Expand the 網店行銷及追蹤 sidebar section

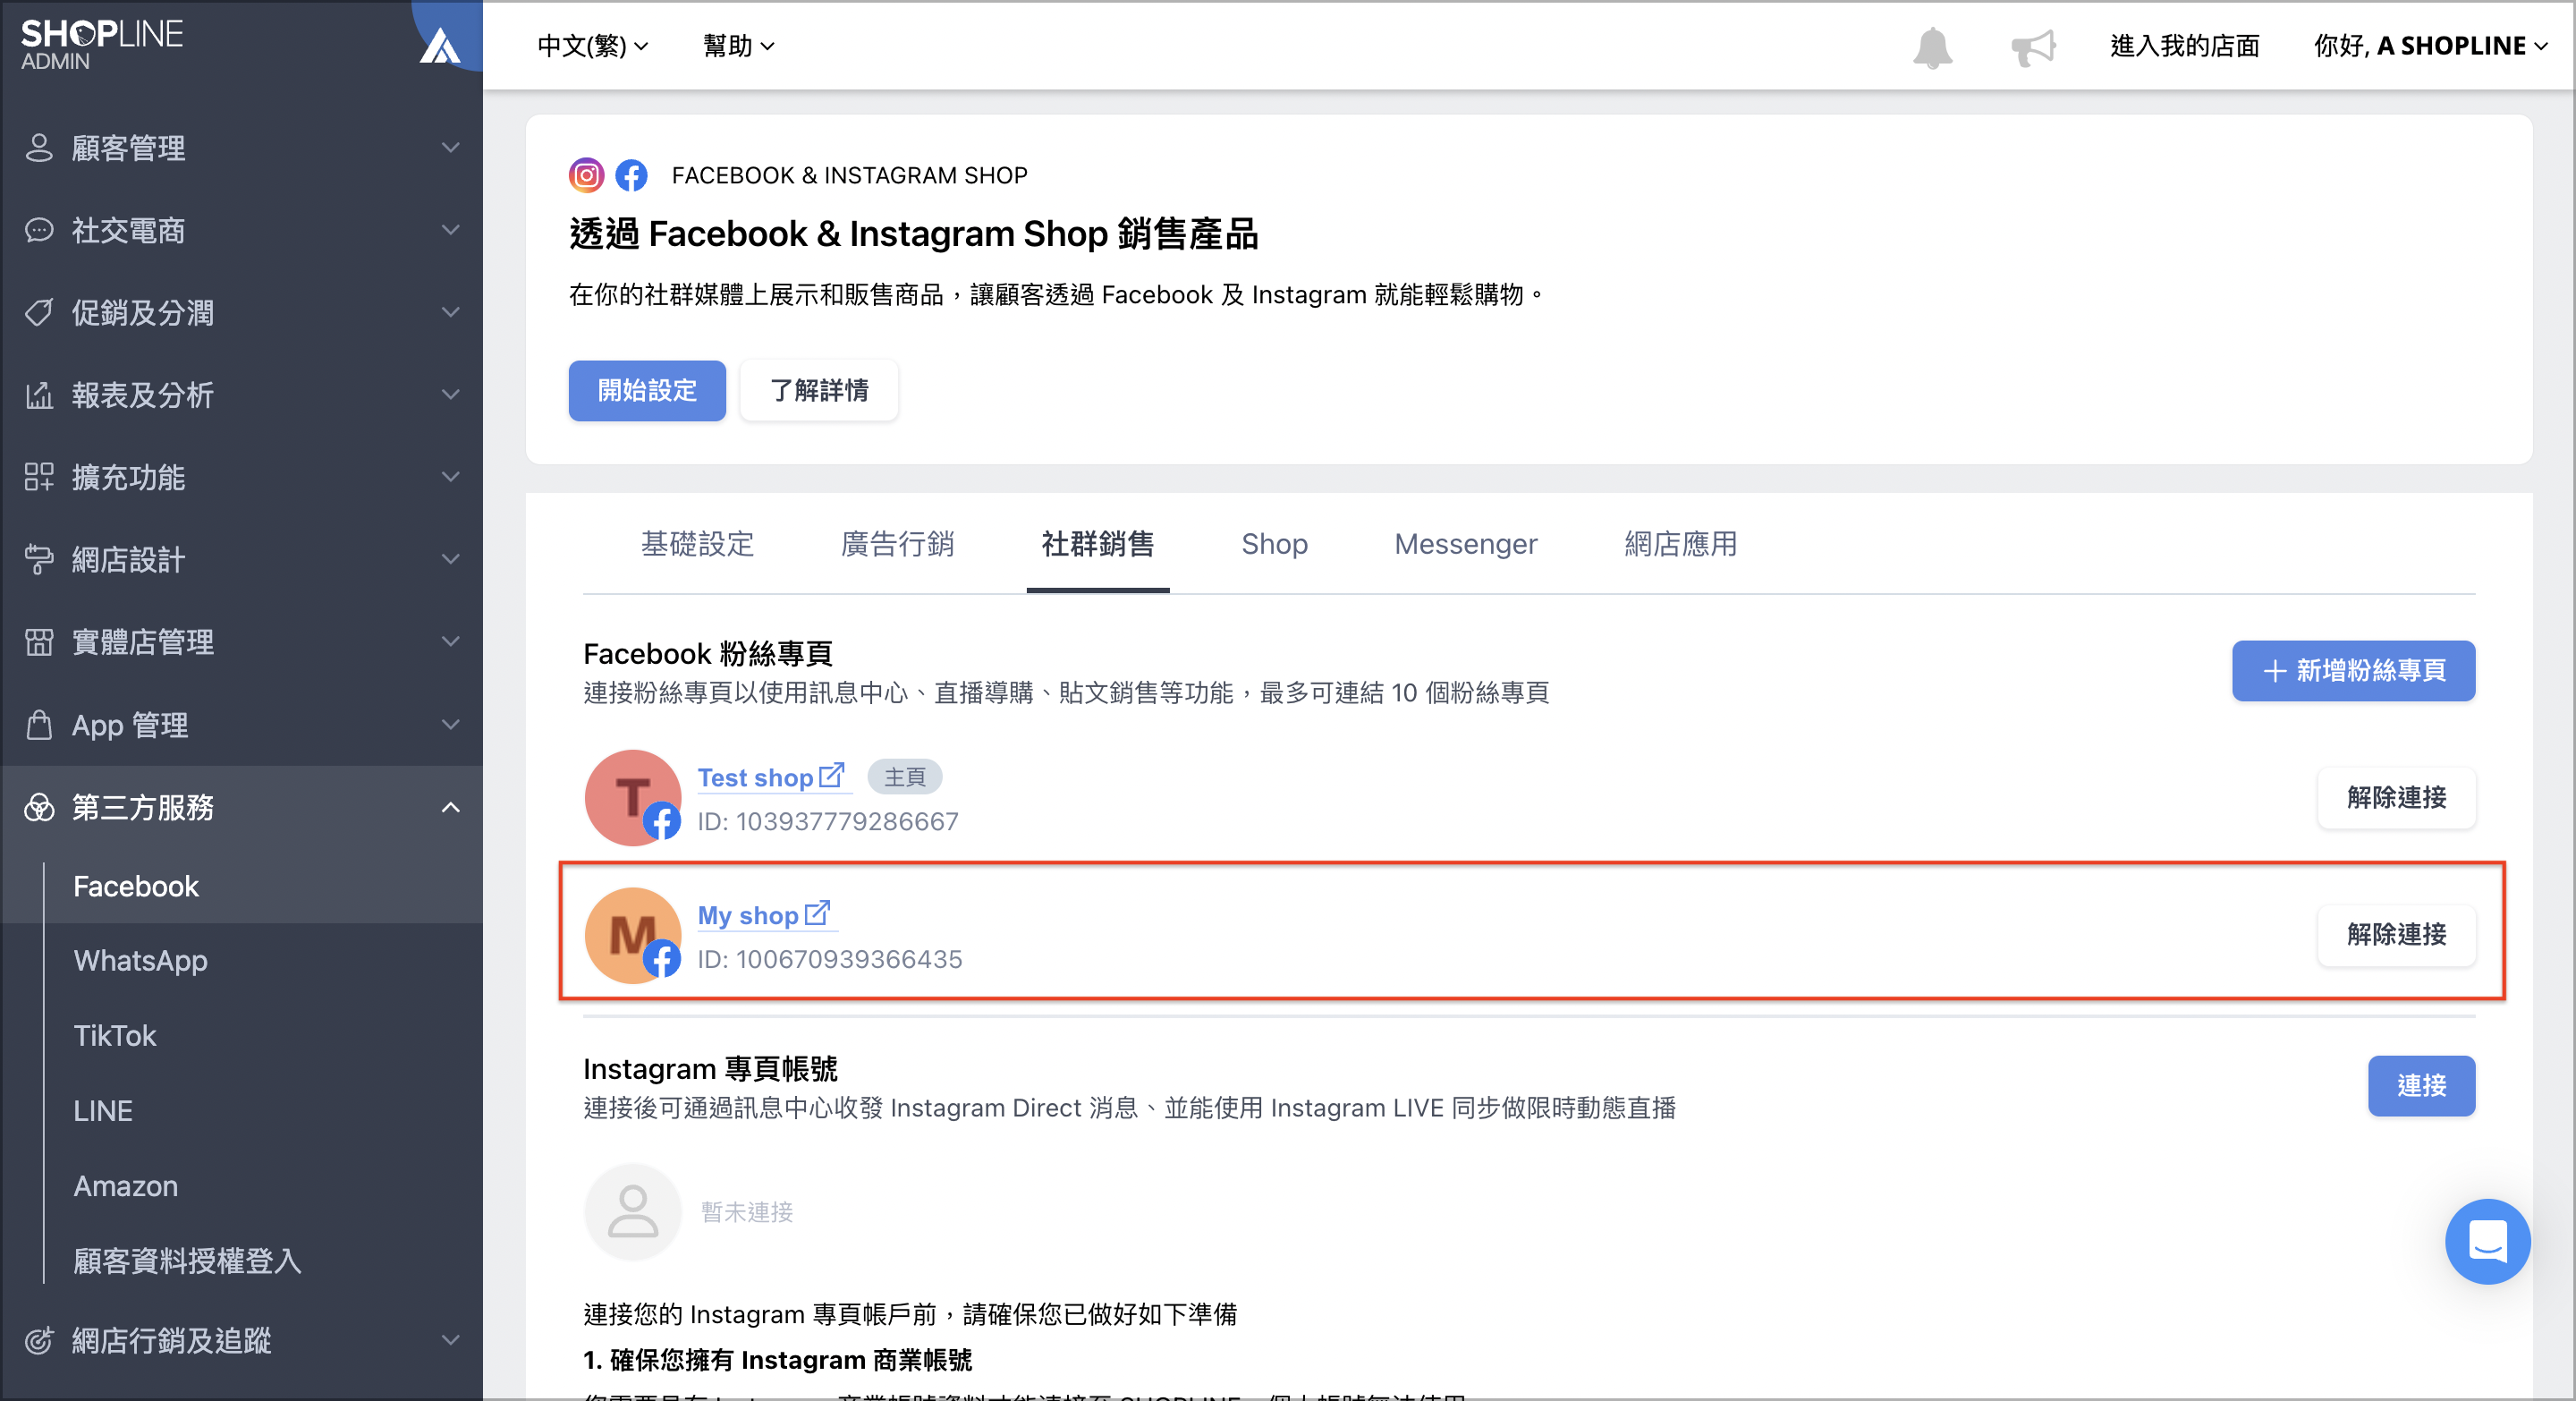pos(241,1340)
